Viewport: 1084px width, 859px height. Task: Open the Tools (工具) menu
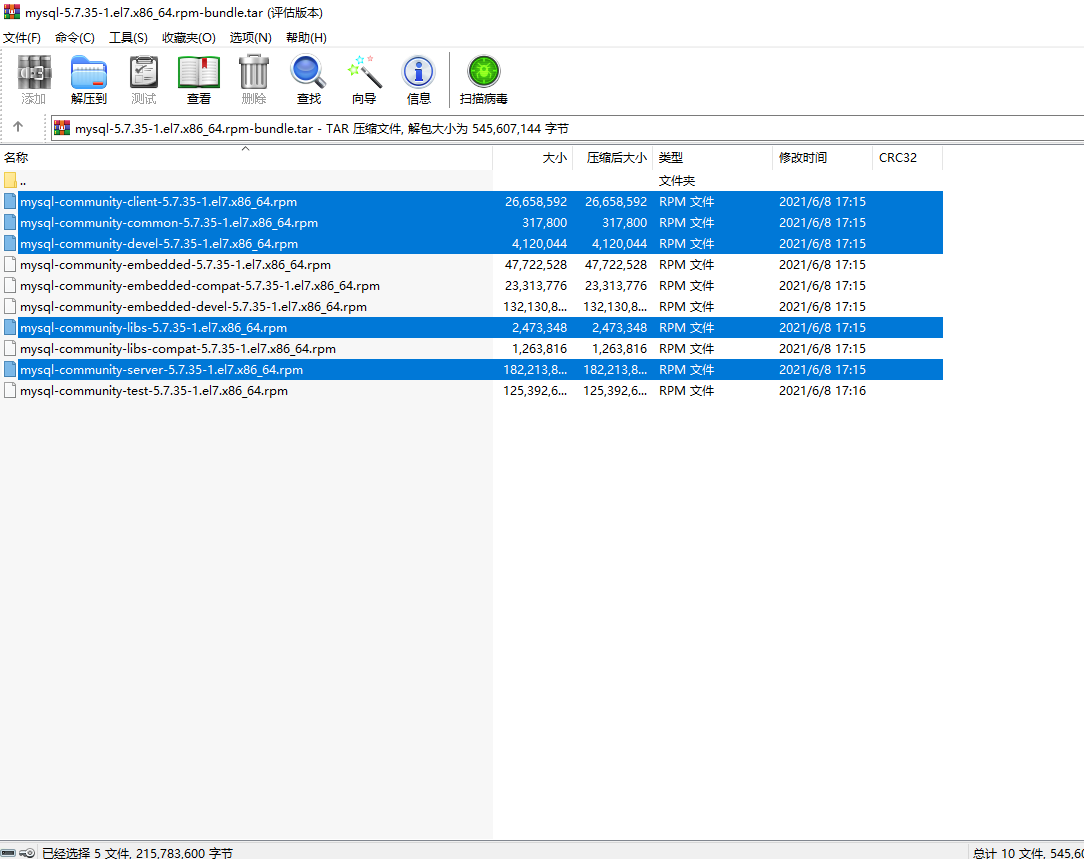[128, 37]
